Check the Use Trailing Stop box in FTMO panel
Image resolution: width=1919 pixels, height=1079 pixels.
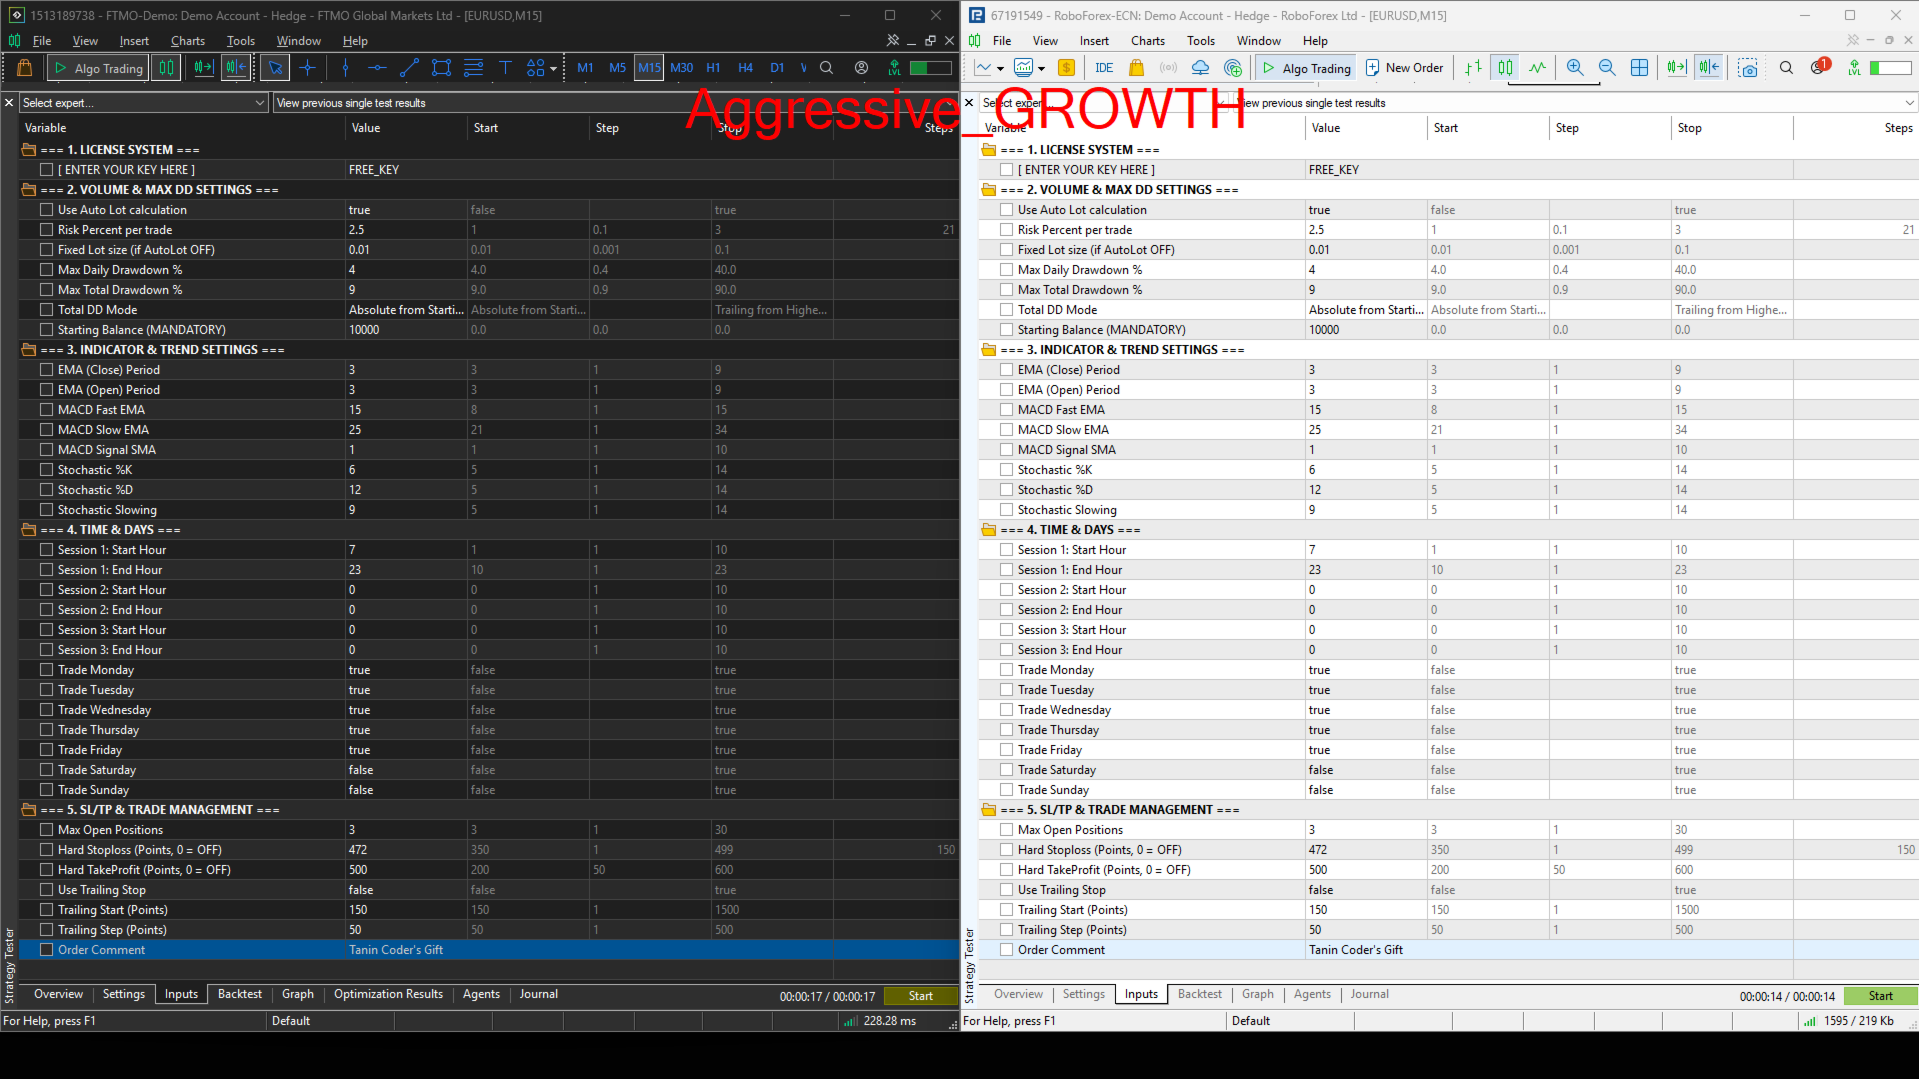47,890
